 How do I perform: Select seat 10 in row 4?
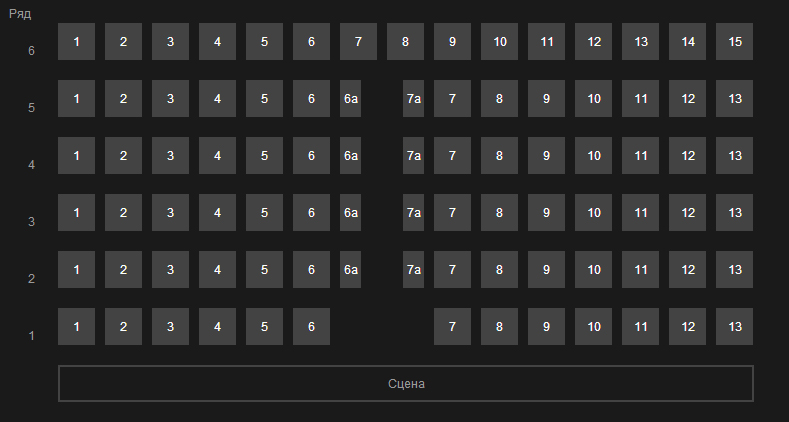tap(593, 156)
